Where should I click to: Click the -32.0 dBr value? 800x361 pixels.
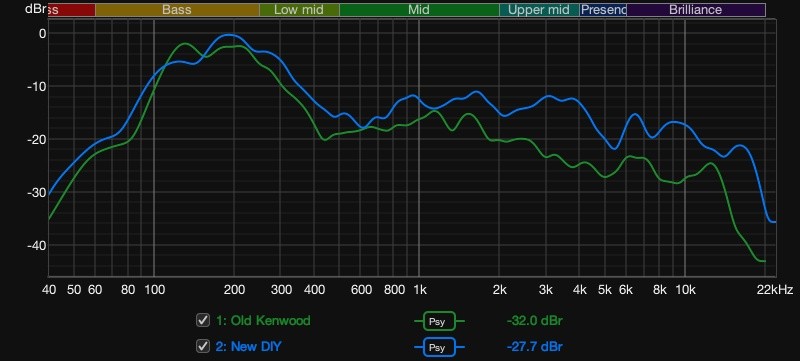tap(535, 321)
